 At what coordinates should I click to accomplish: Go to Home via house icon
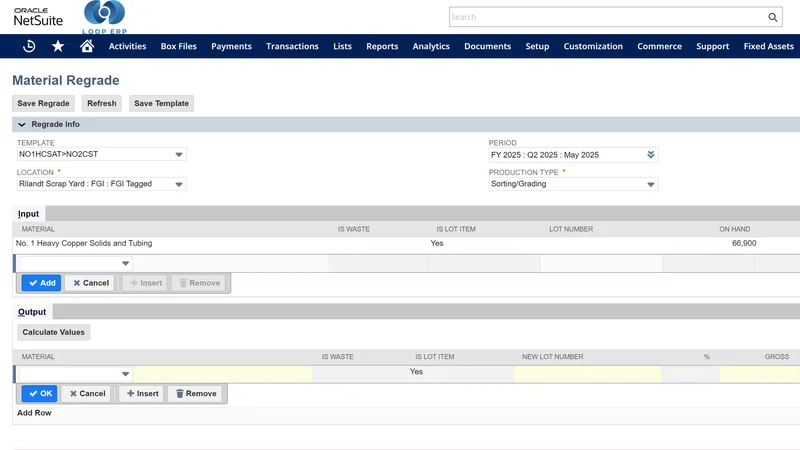tap(87, 46)
